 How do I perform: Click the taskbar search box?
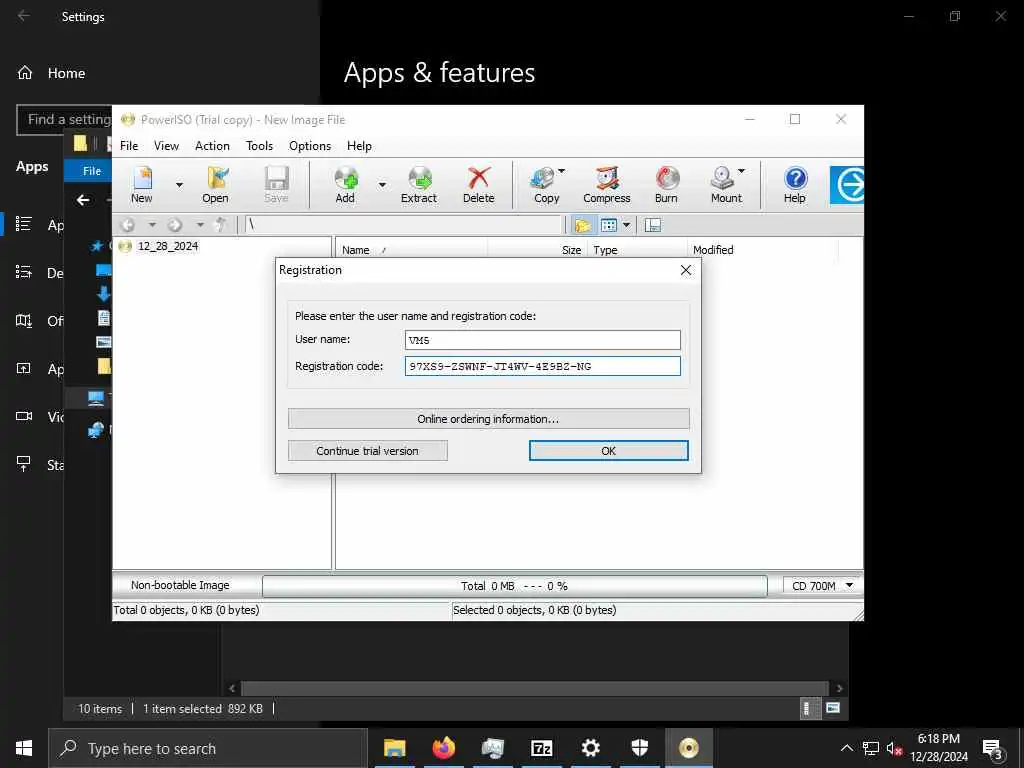coord(208,748)
